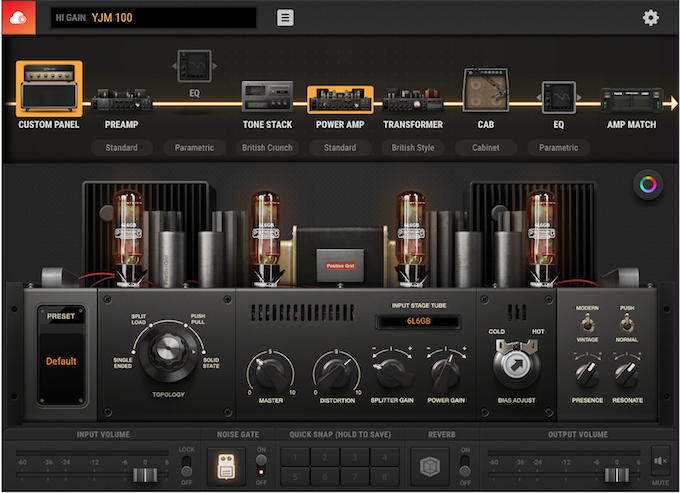Viewport: 680px width, 493px height.
Task: Open settings with the gear icon
Action: 651,18
